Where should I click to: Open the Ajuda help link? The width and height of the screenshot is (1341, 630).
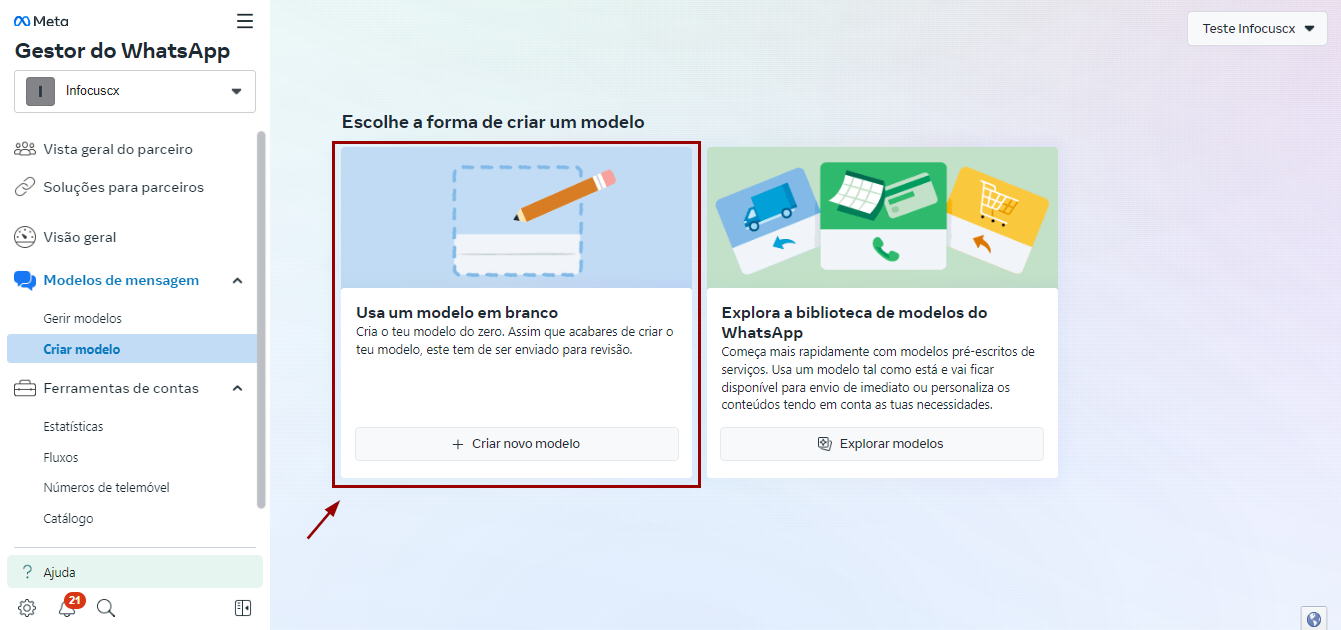point(60,572)
